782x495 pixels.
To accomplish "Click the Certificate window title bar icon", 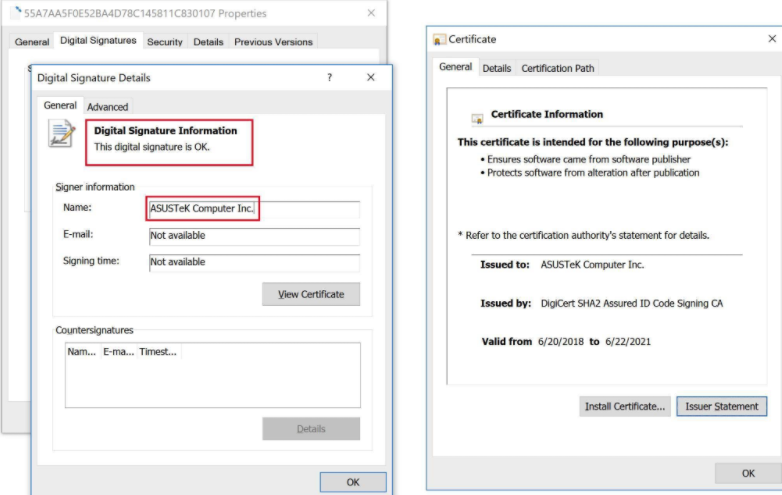I will (439, 39).
